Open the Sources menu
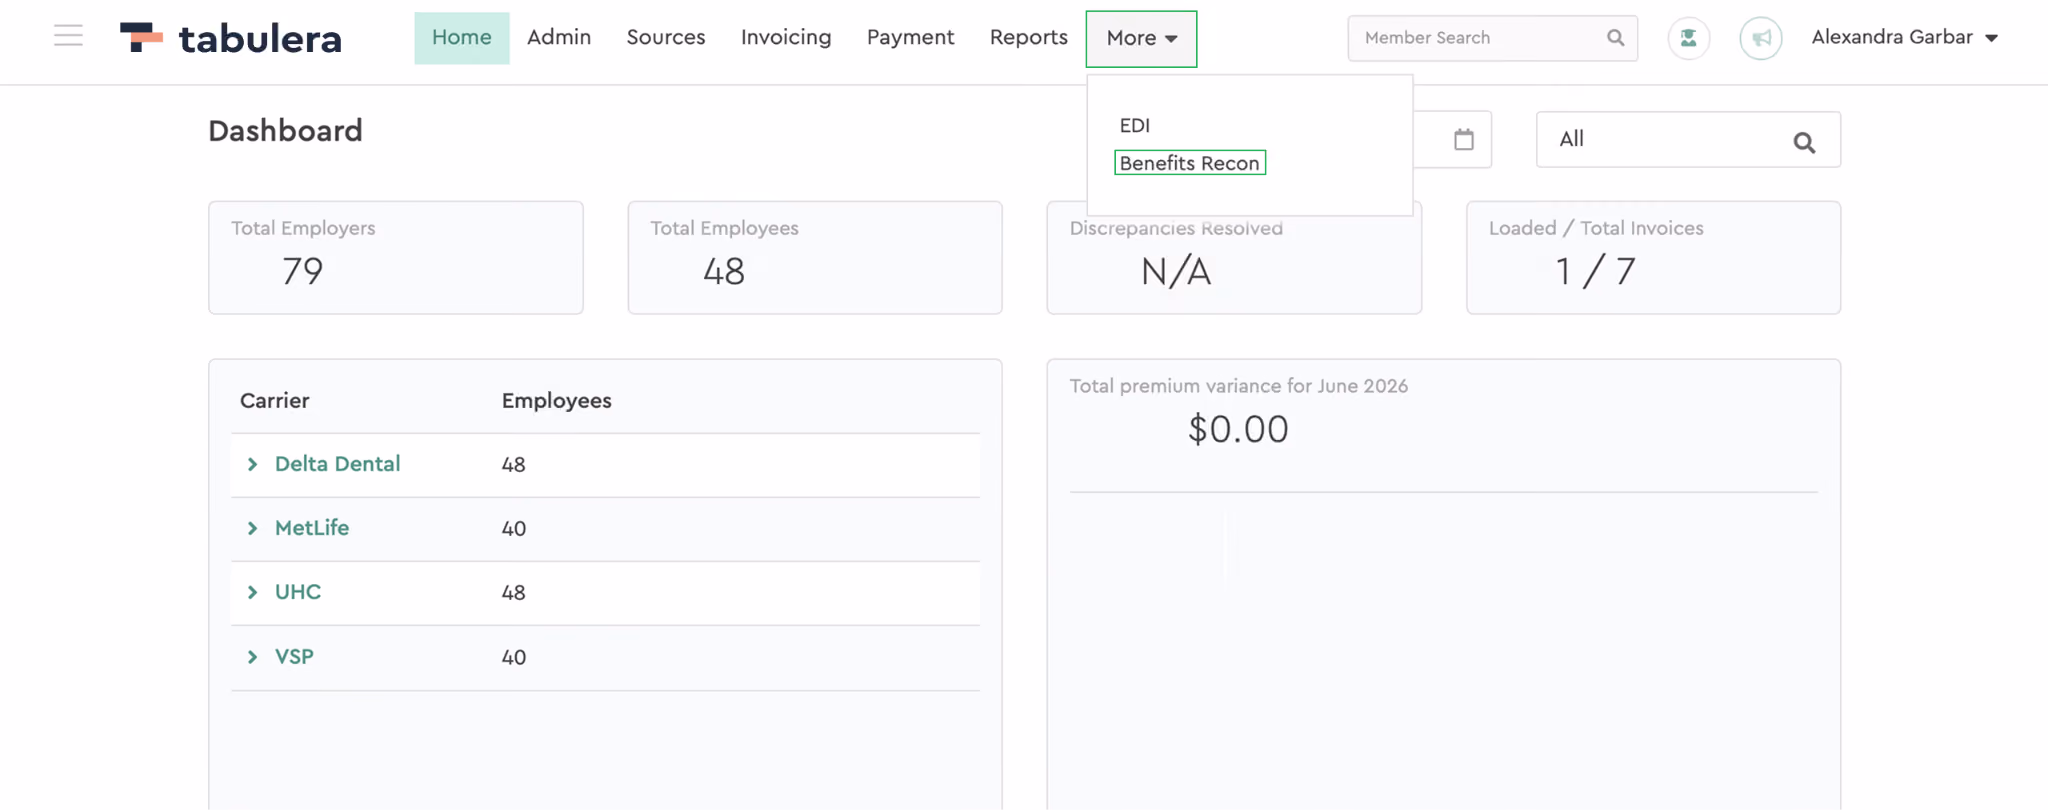 point(666,38)
